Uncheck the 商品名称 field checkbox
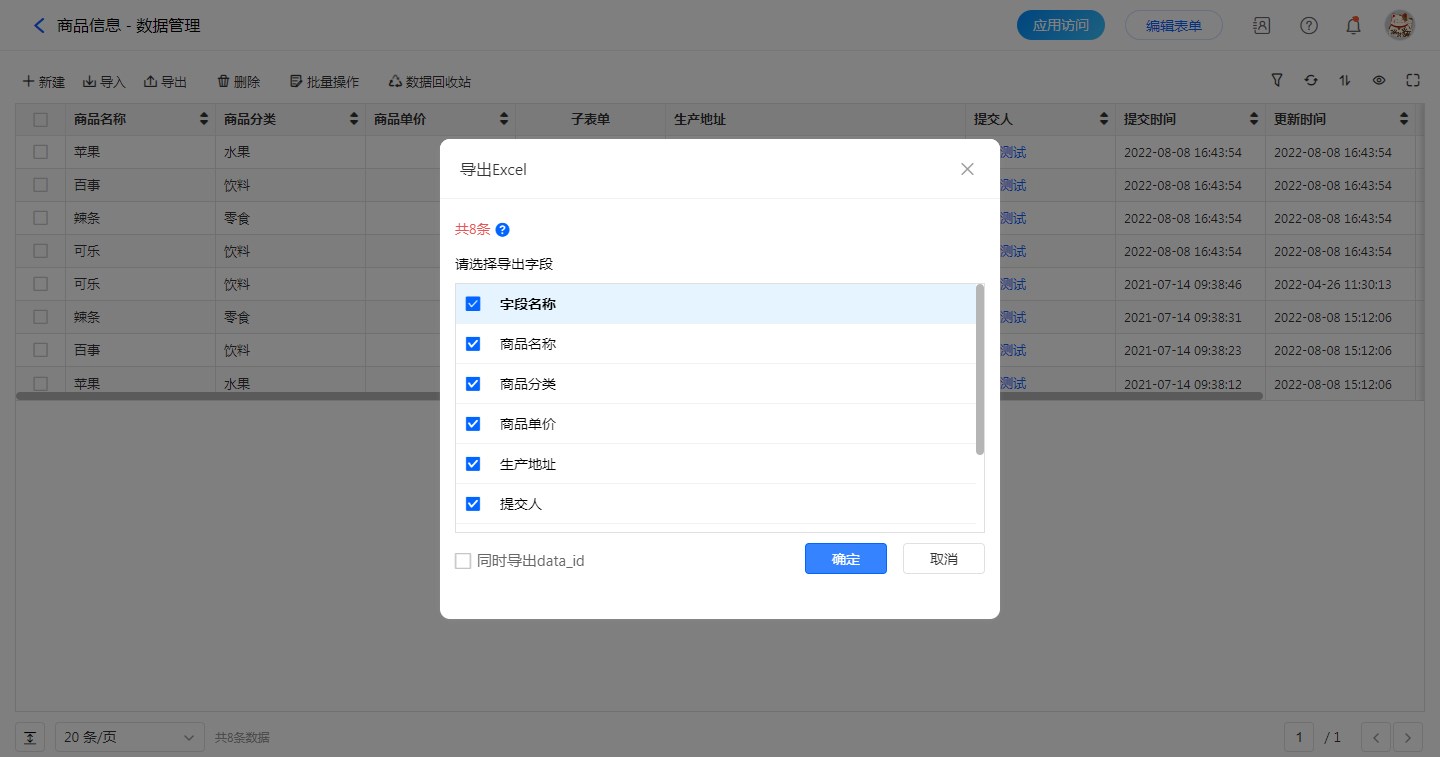Image resolution: width=1440 pixels, height=757 pixels. 473,344
